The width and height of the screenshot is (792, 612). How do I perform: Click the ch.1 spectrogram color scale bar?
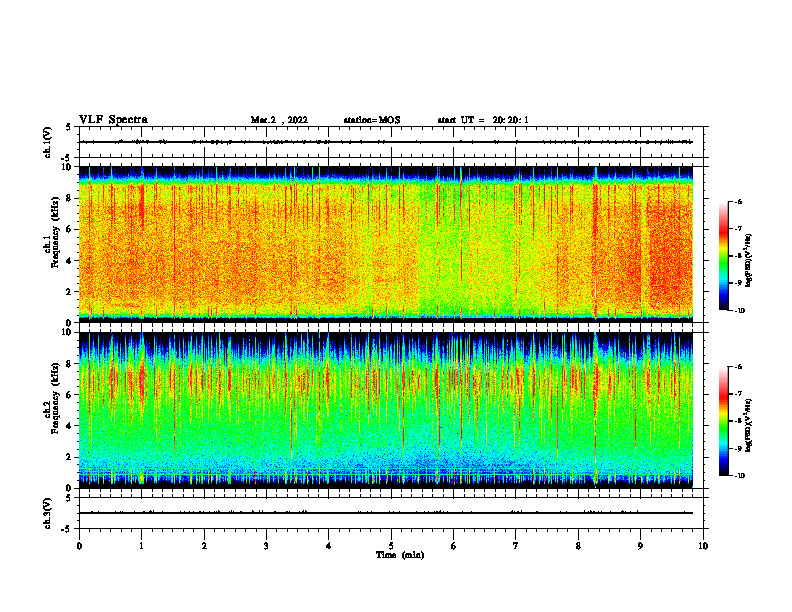tap(724, 256)
